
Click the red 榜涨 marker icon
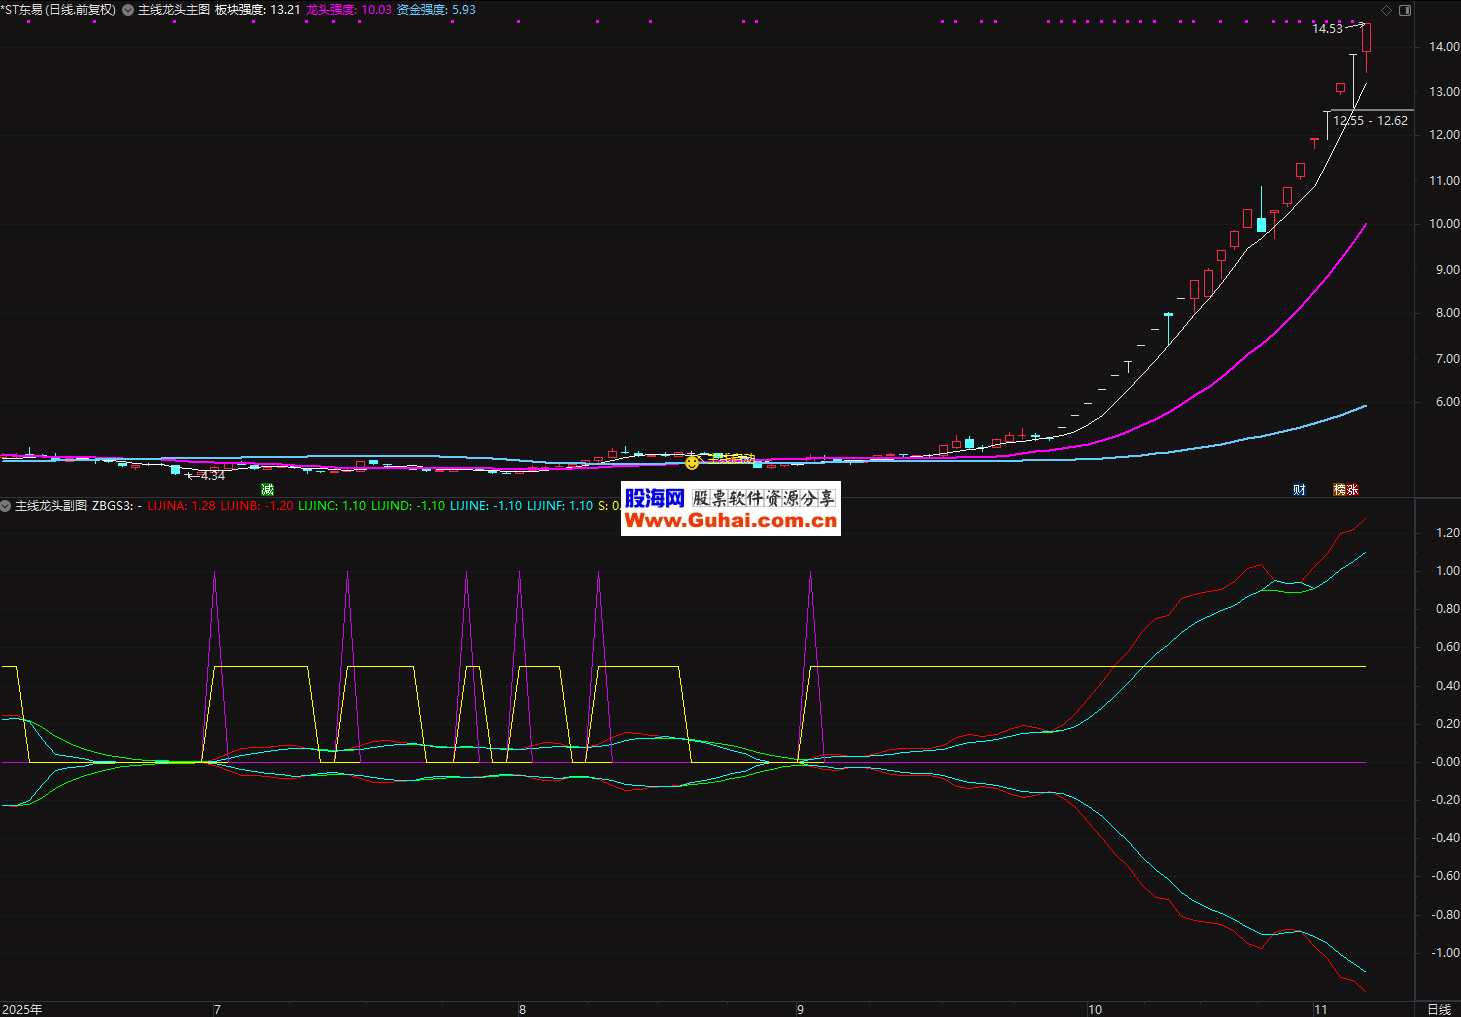pyautogui.click(x=1346, y=489)
